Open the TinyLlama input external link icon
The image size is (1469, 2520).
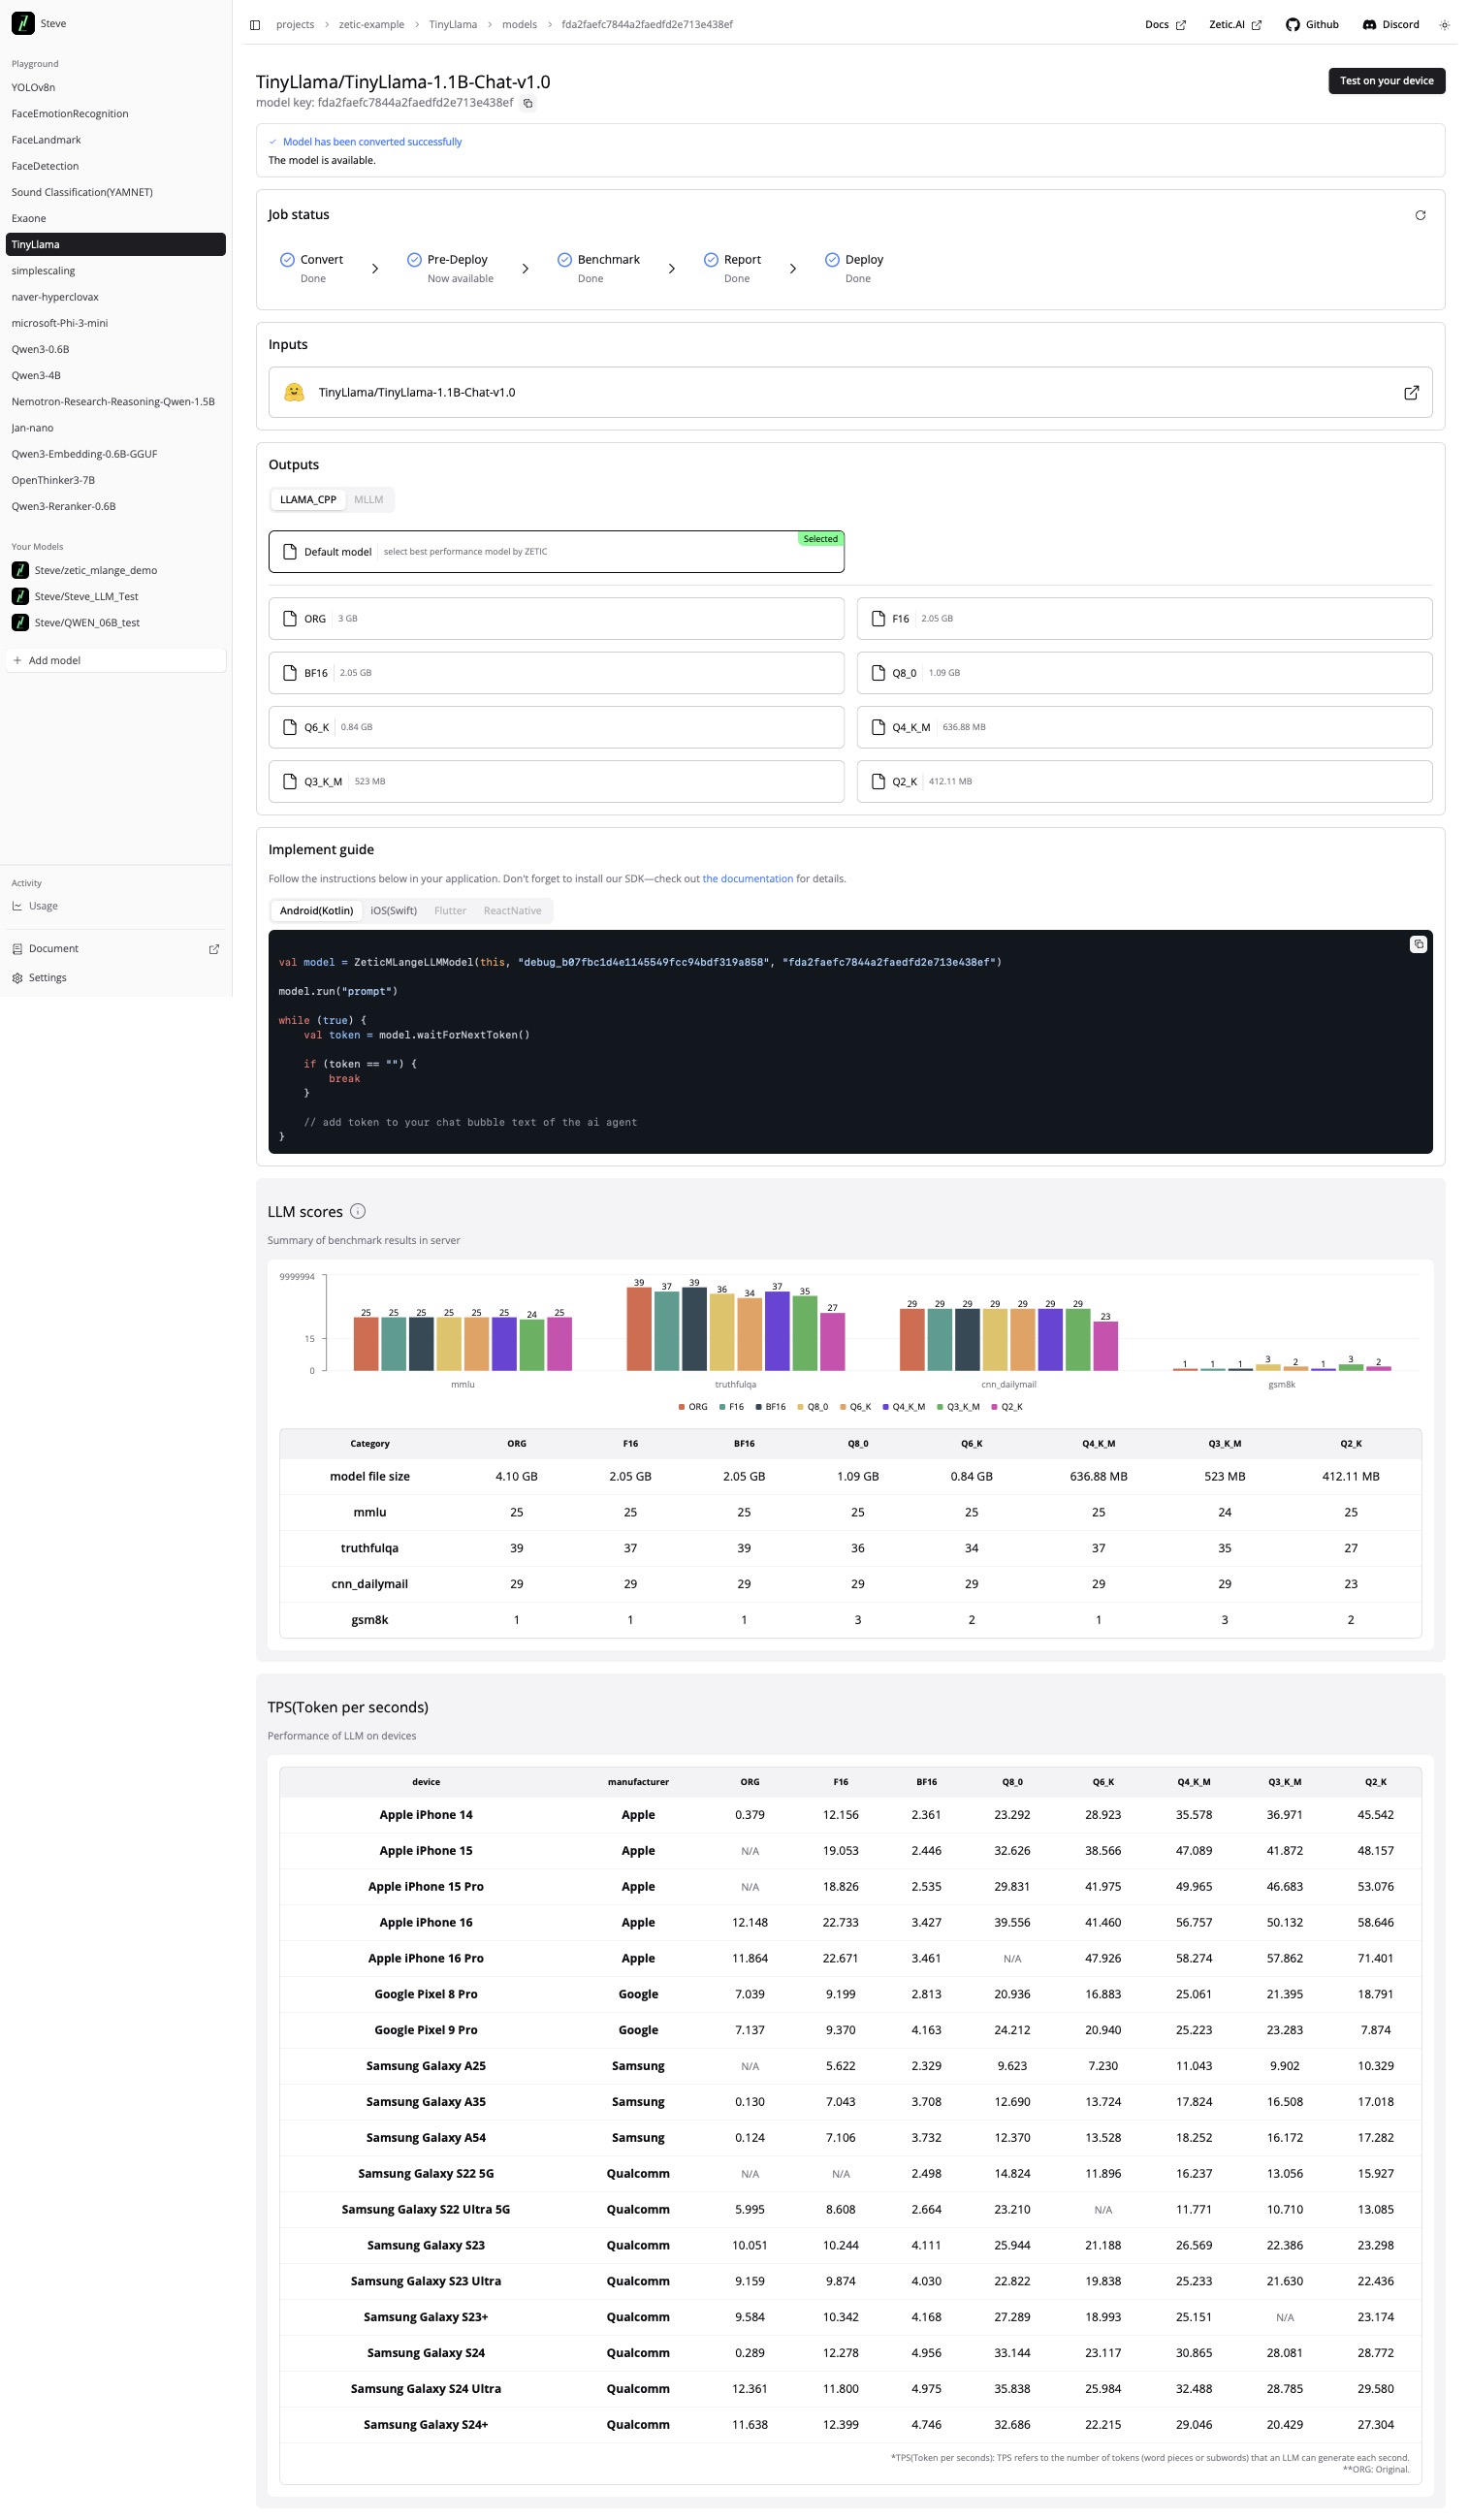[1411, 393]
